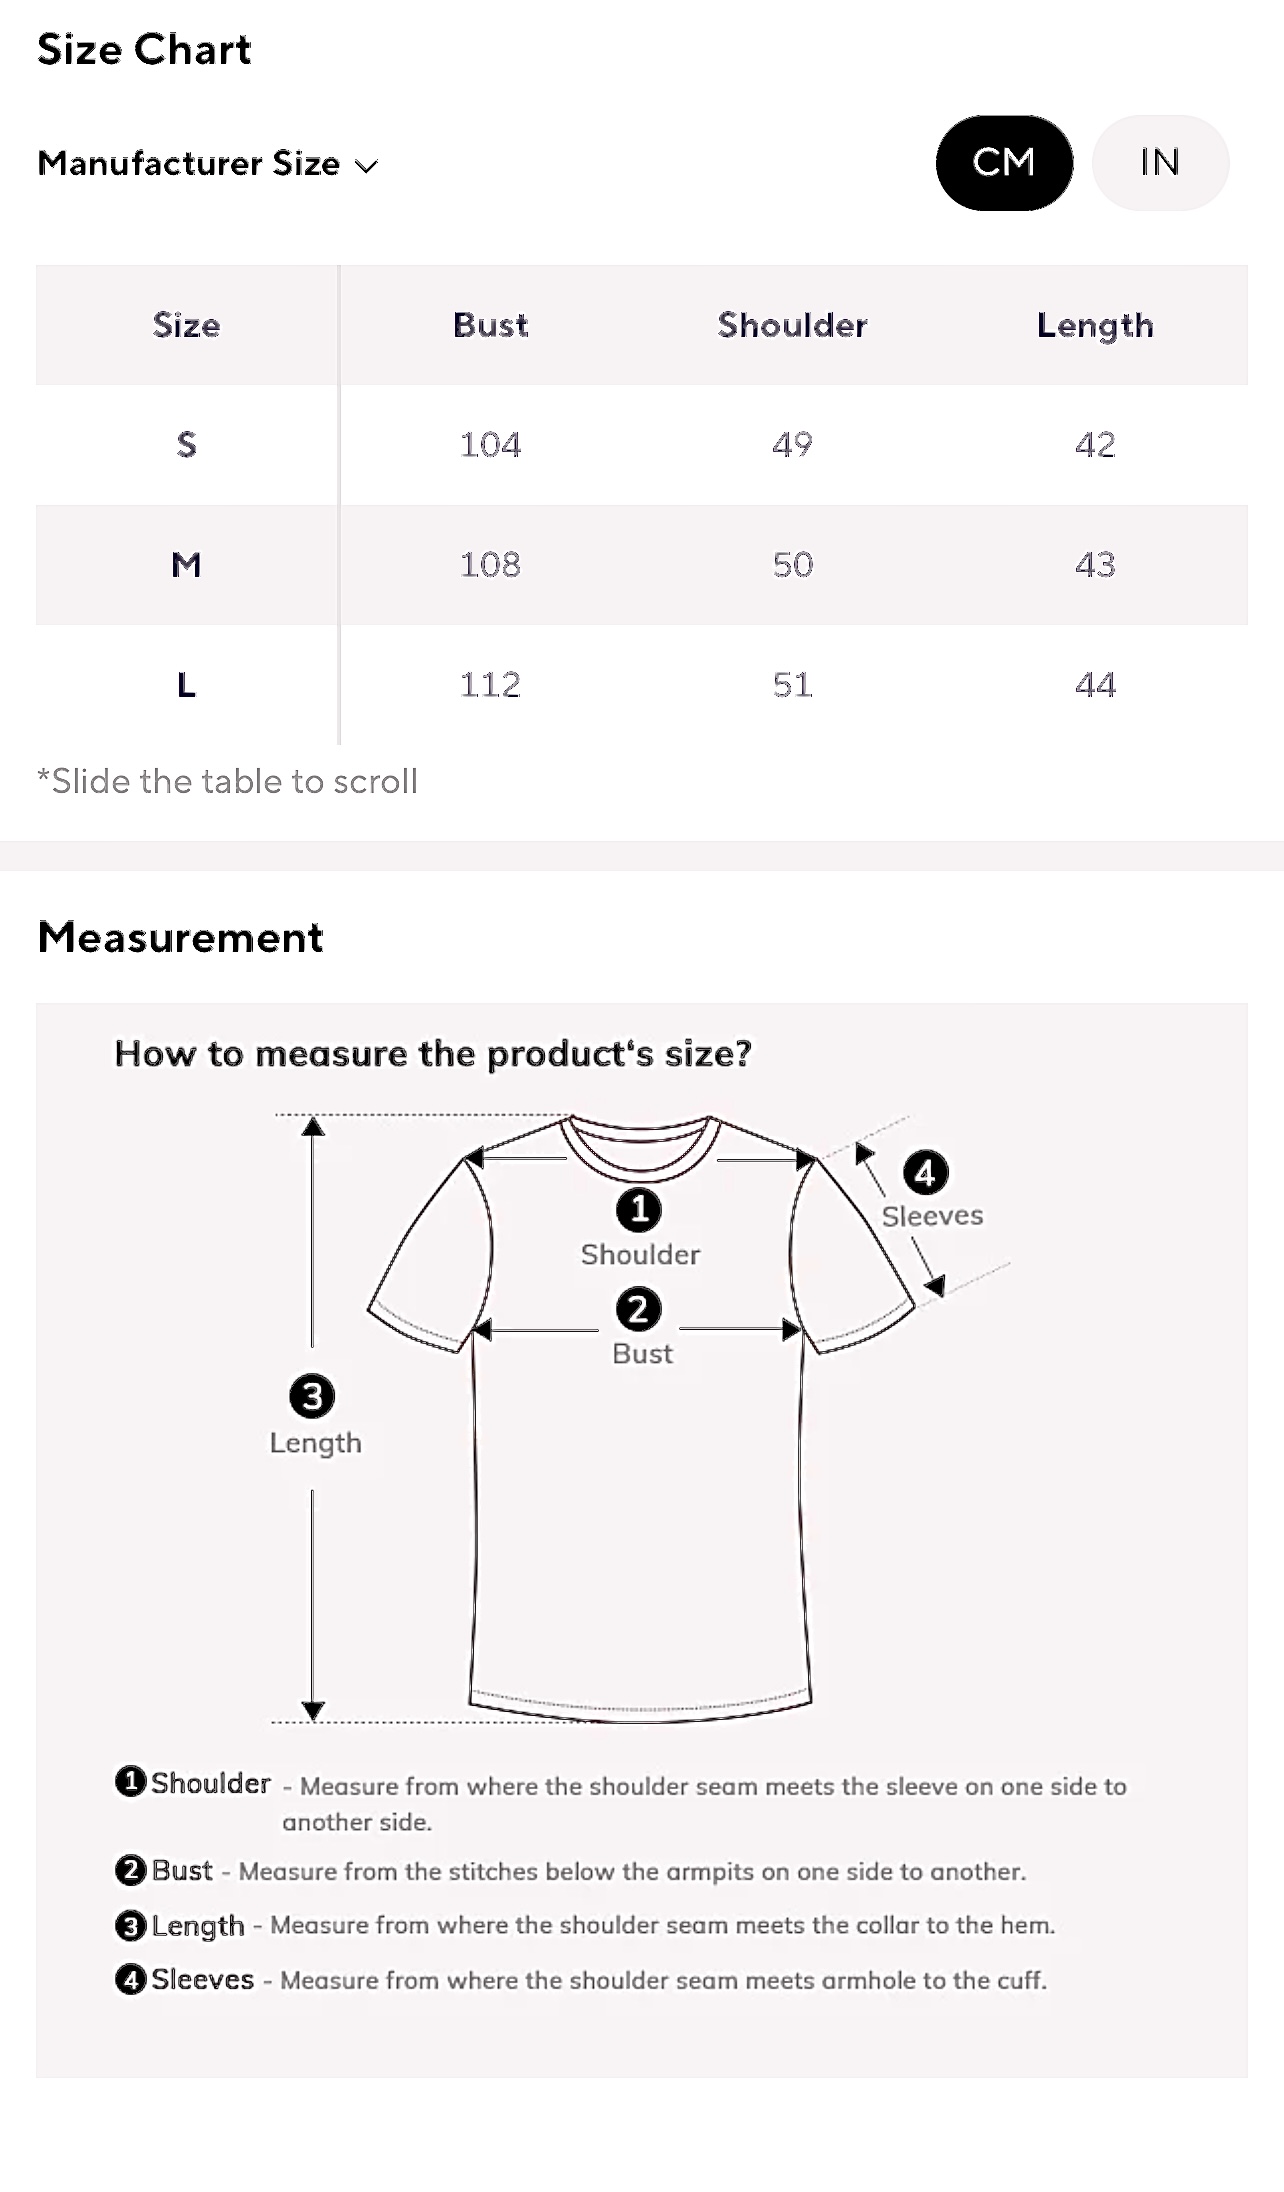This screenshot has width=1284, height=2192.
Task: Click the Size column header
Action: 186,325
